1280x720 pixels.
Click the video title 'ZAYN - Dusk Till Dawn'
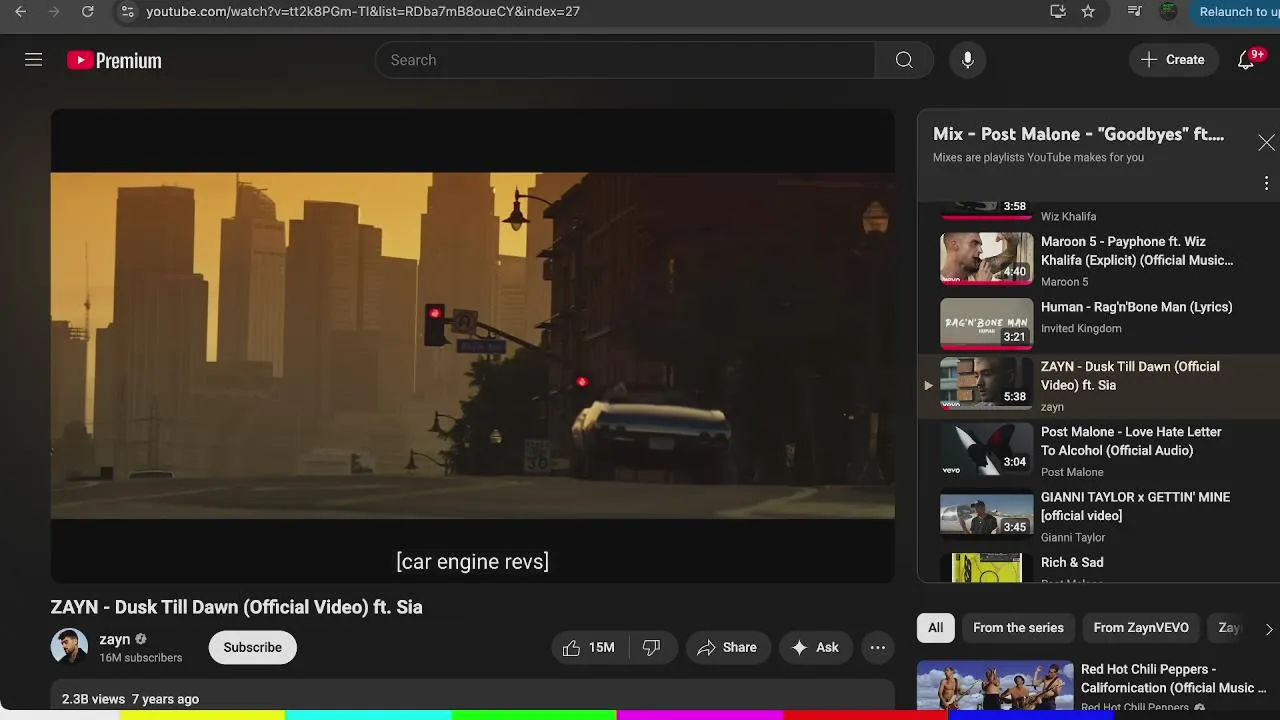click(x=237, y=607)
